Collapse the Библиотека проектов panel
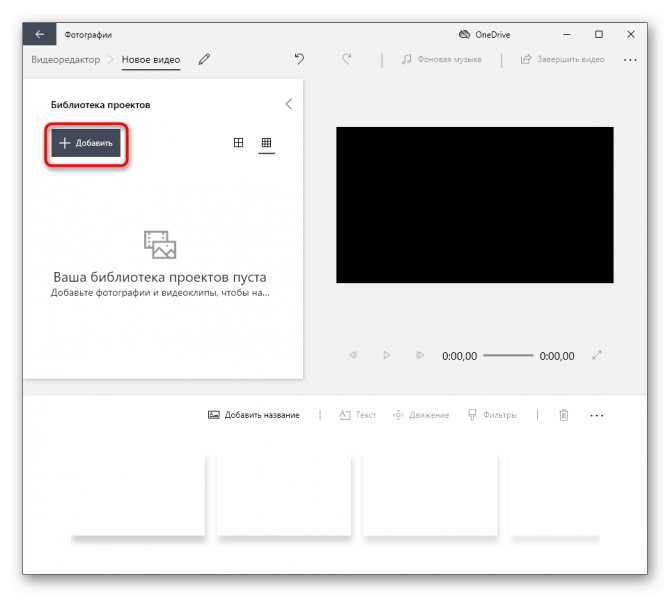This screenshot has height=597, width=670. (x=289, y=104)
